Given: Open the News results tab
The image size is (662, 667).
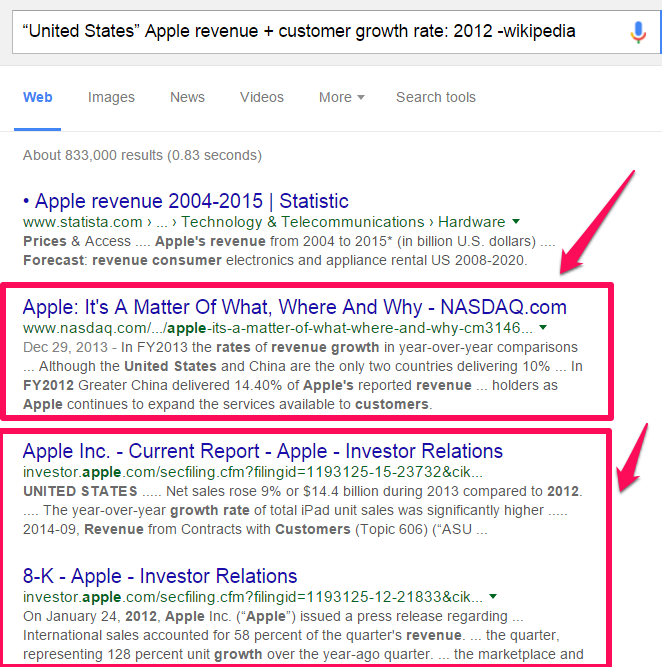Looking at the screenshot, I should [x=187, y=97].
